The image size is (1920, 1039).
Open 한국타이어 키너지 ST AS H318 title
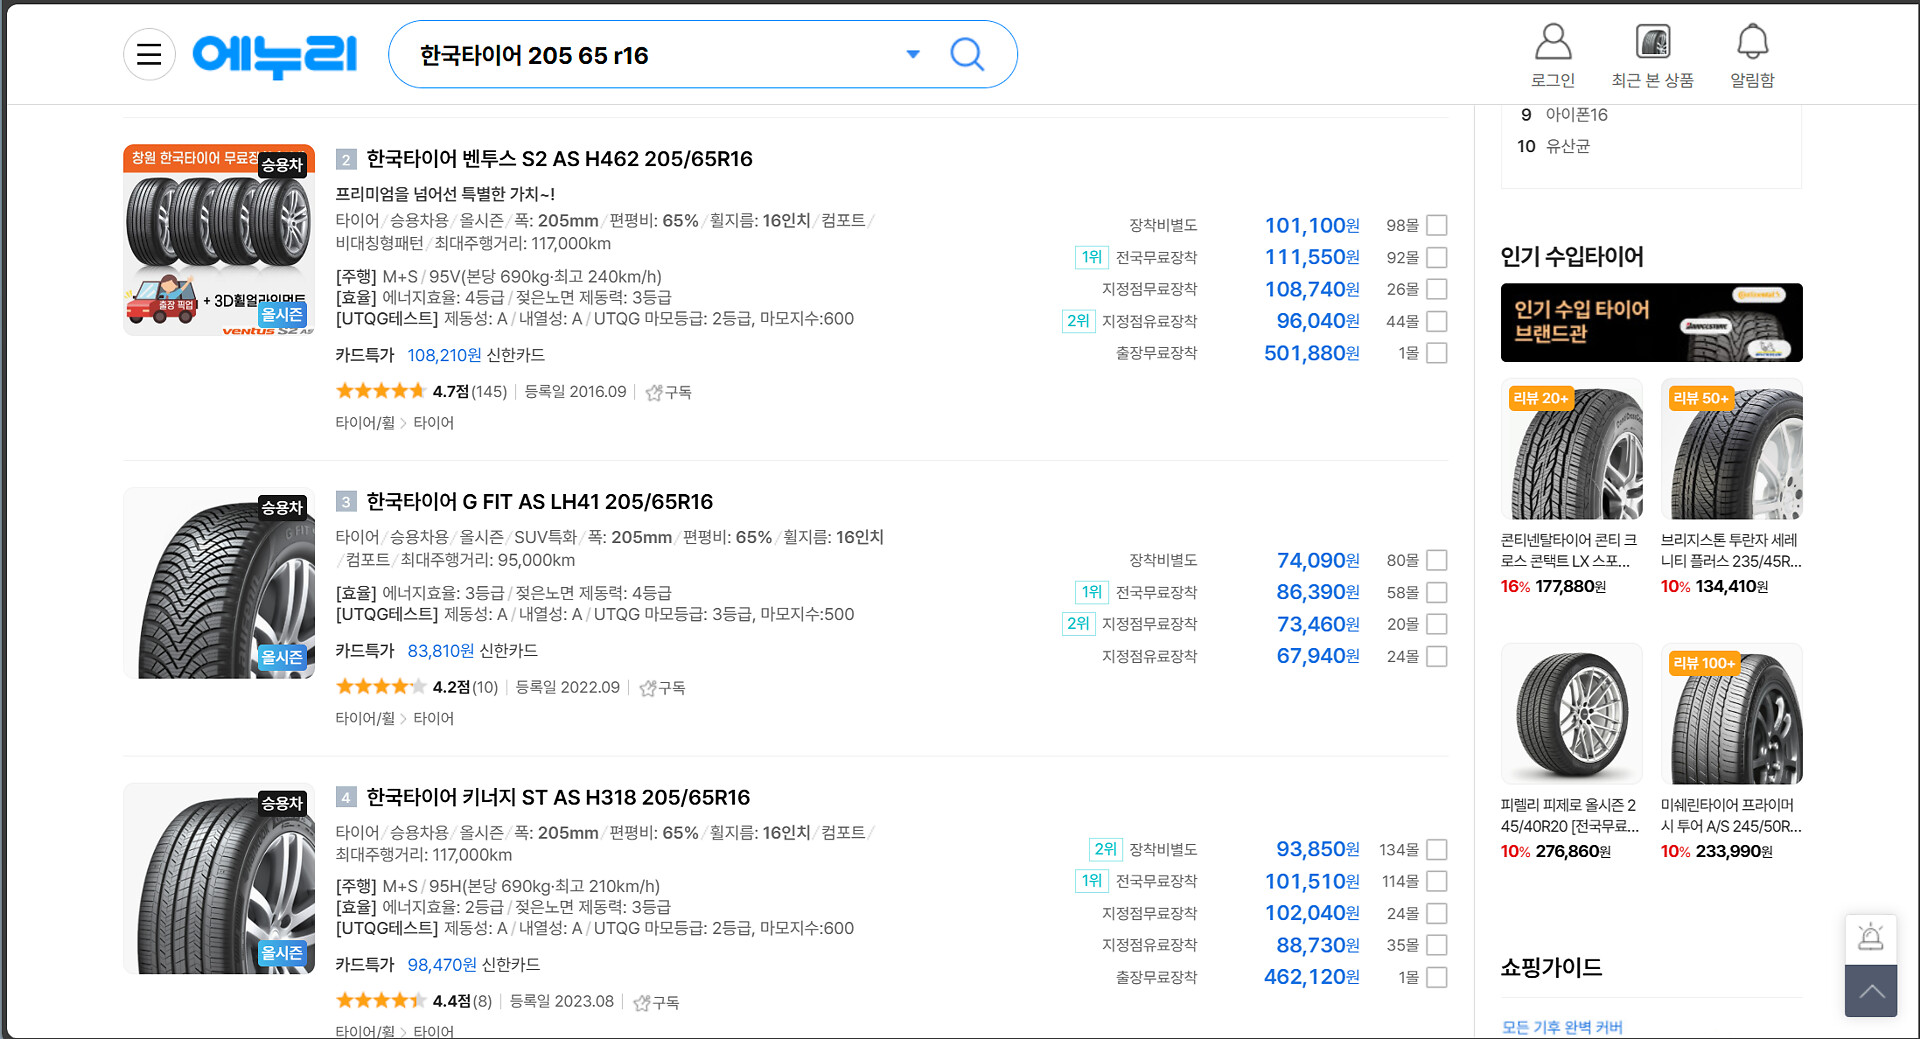tap(558, 798)
